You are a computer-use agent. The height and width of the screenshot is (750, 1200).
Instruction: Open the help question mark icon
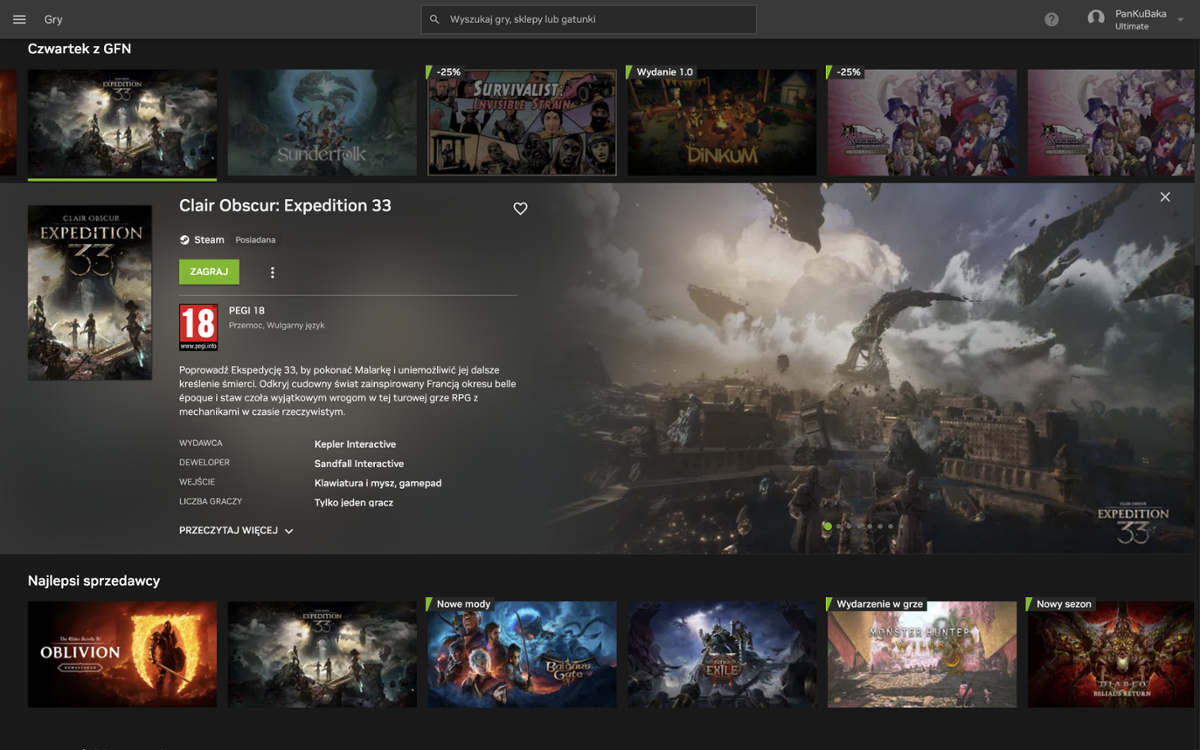point(1051,19)
